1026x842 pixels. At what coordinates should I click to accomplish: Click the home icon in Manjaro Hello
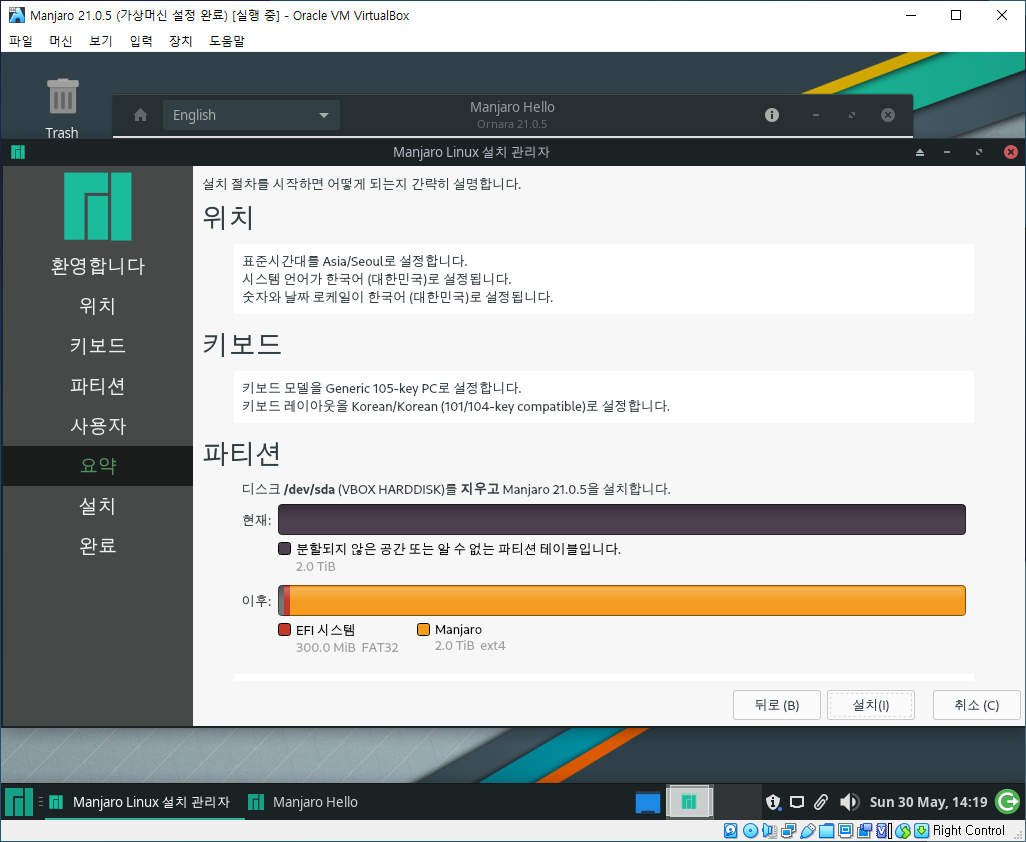point(140,115)
